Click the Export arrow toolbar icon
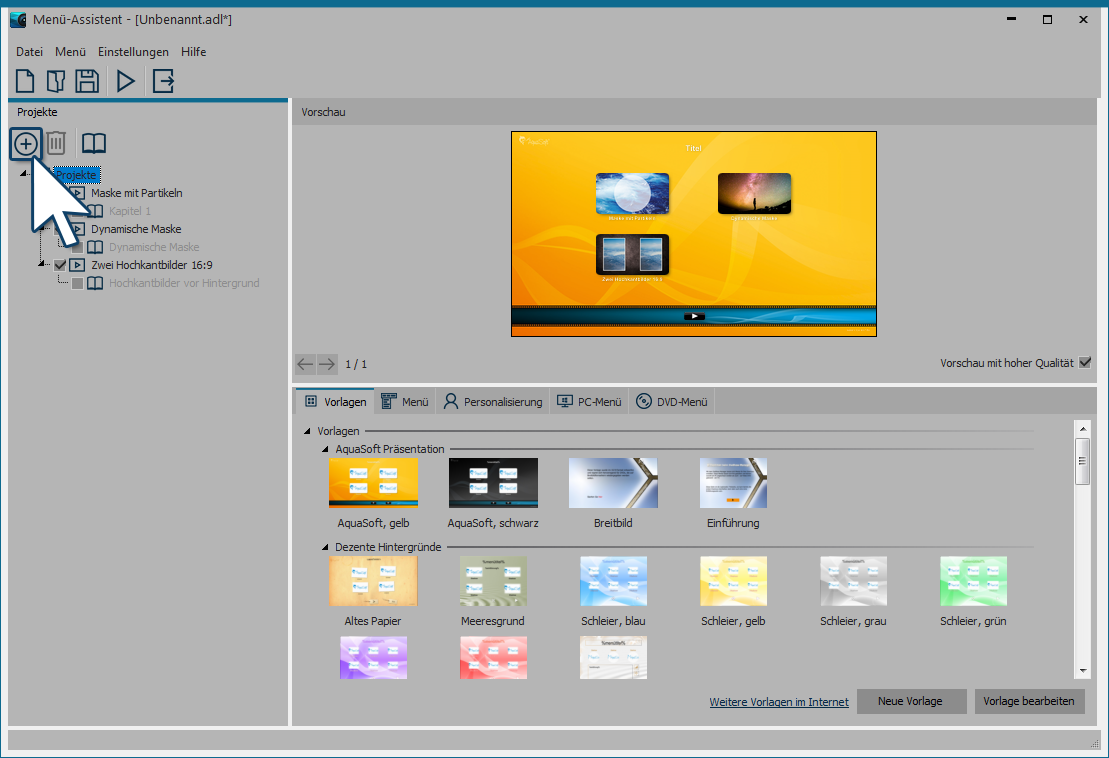The image size is (1109, 758). point(163,81)
